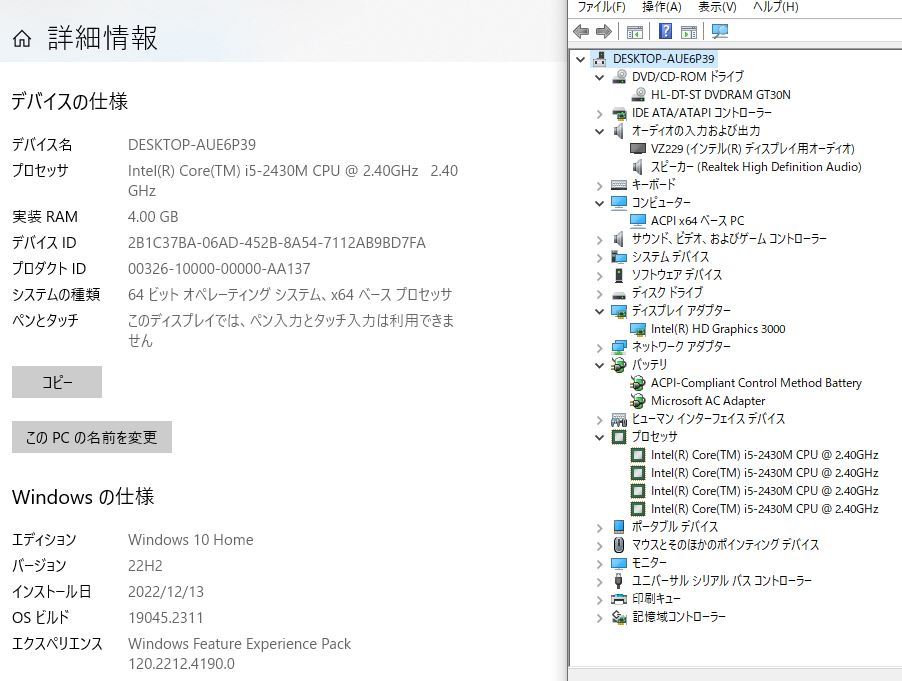
Task: Click the コピー button under device specs
Action: pos(57,382)
